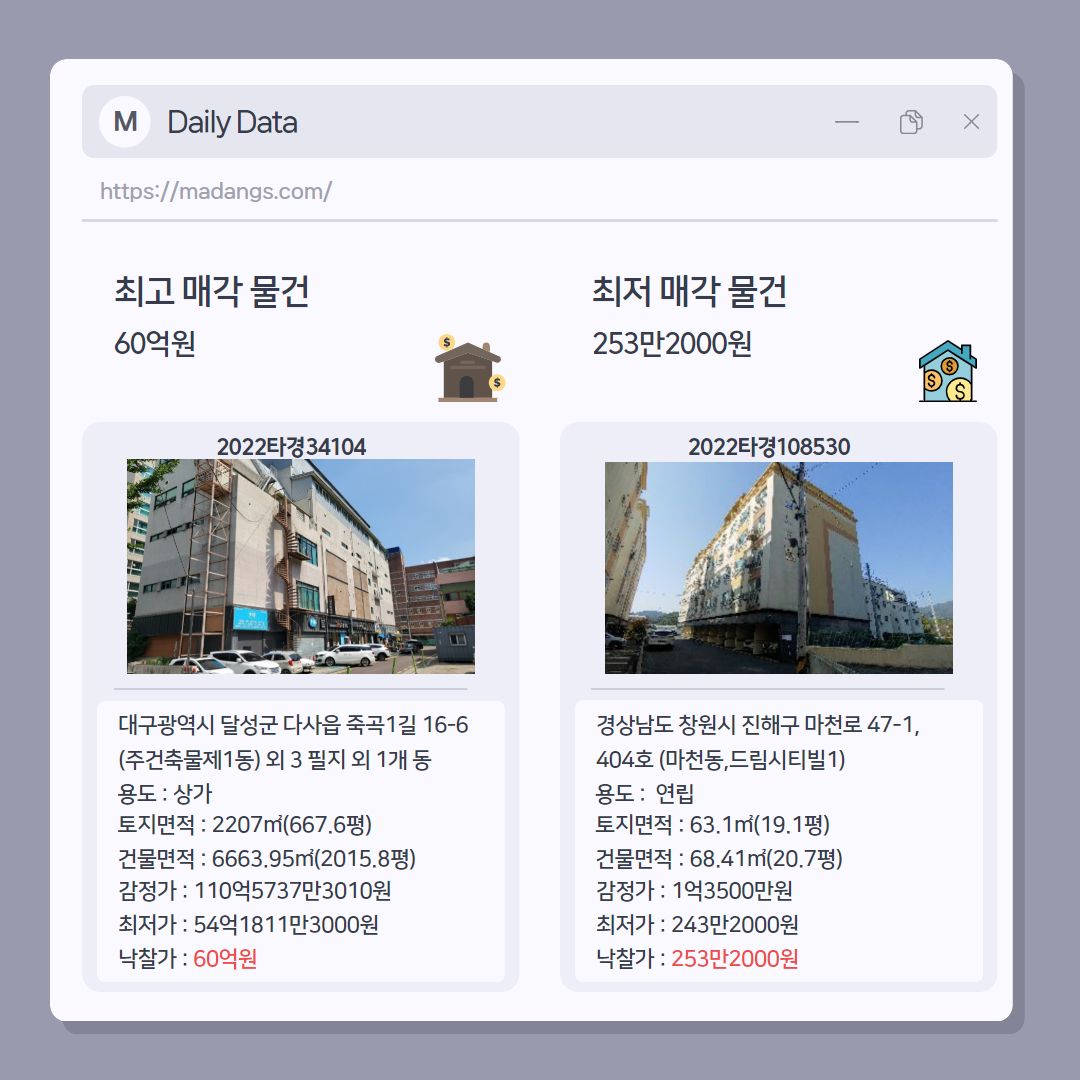Click the 최저 매각 물건 heading
This screenshot has height=1080, width=1080.
tap(689, 291)
